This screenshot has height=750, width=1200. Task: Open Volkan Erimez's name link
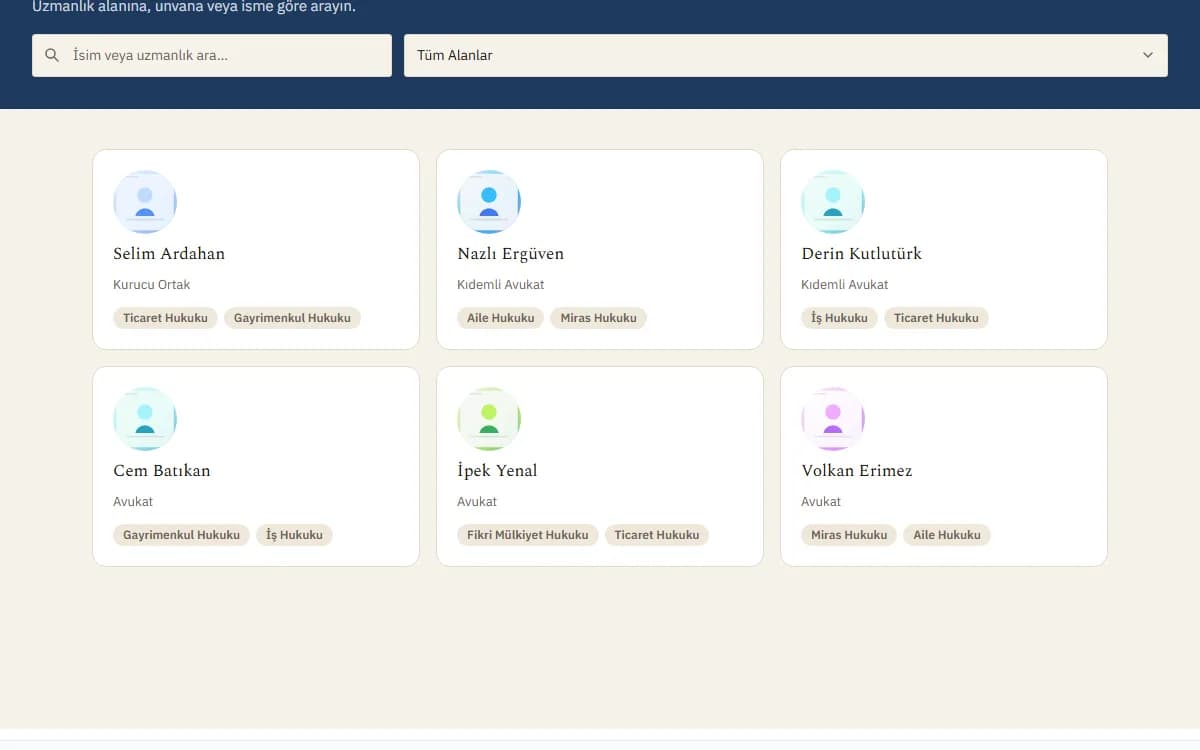point(857,471)
